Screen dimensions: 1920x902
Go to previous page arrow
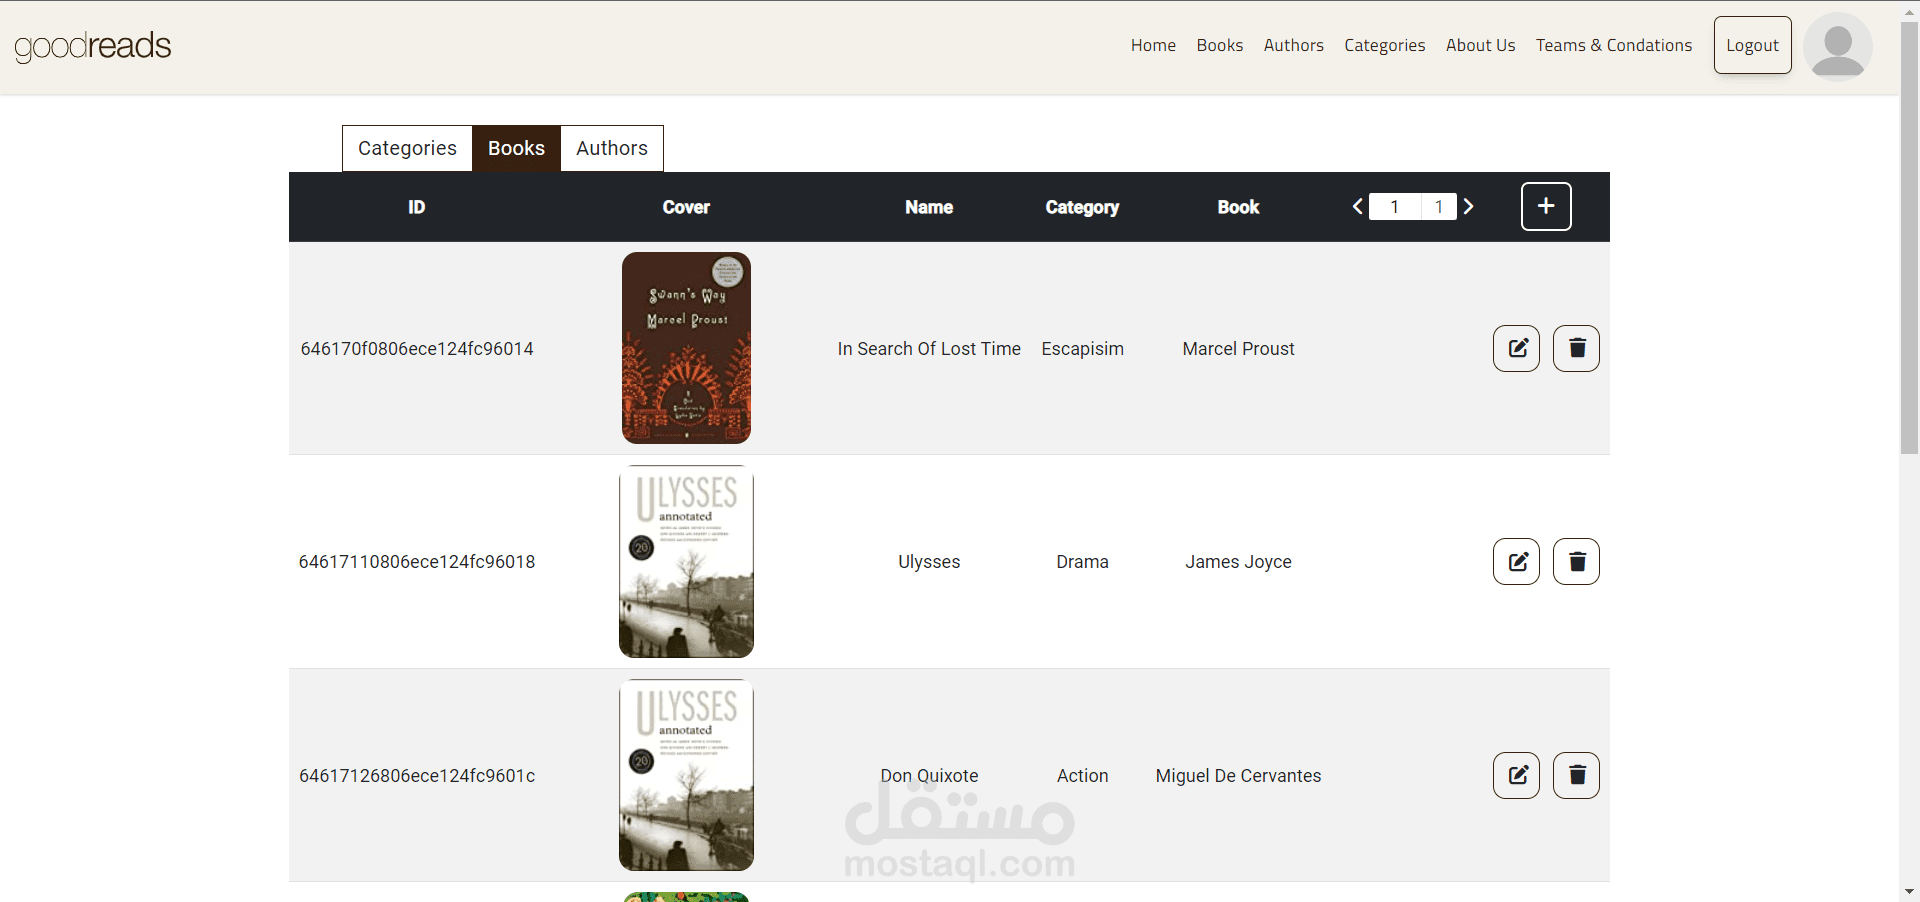1358,206
